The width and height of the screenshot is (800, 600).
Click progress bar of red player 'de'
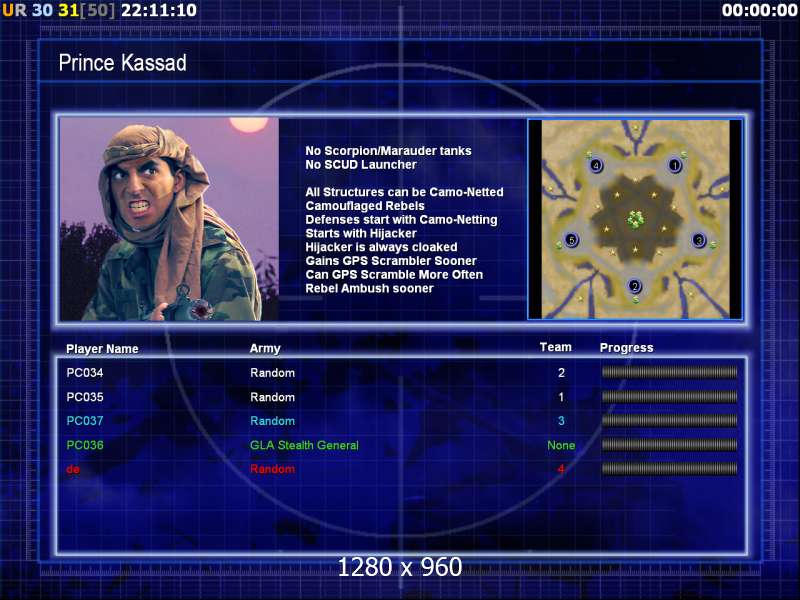[669, 468]
